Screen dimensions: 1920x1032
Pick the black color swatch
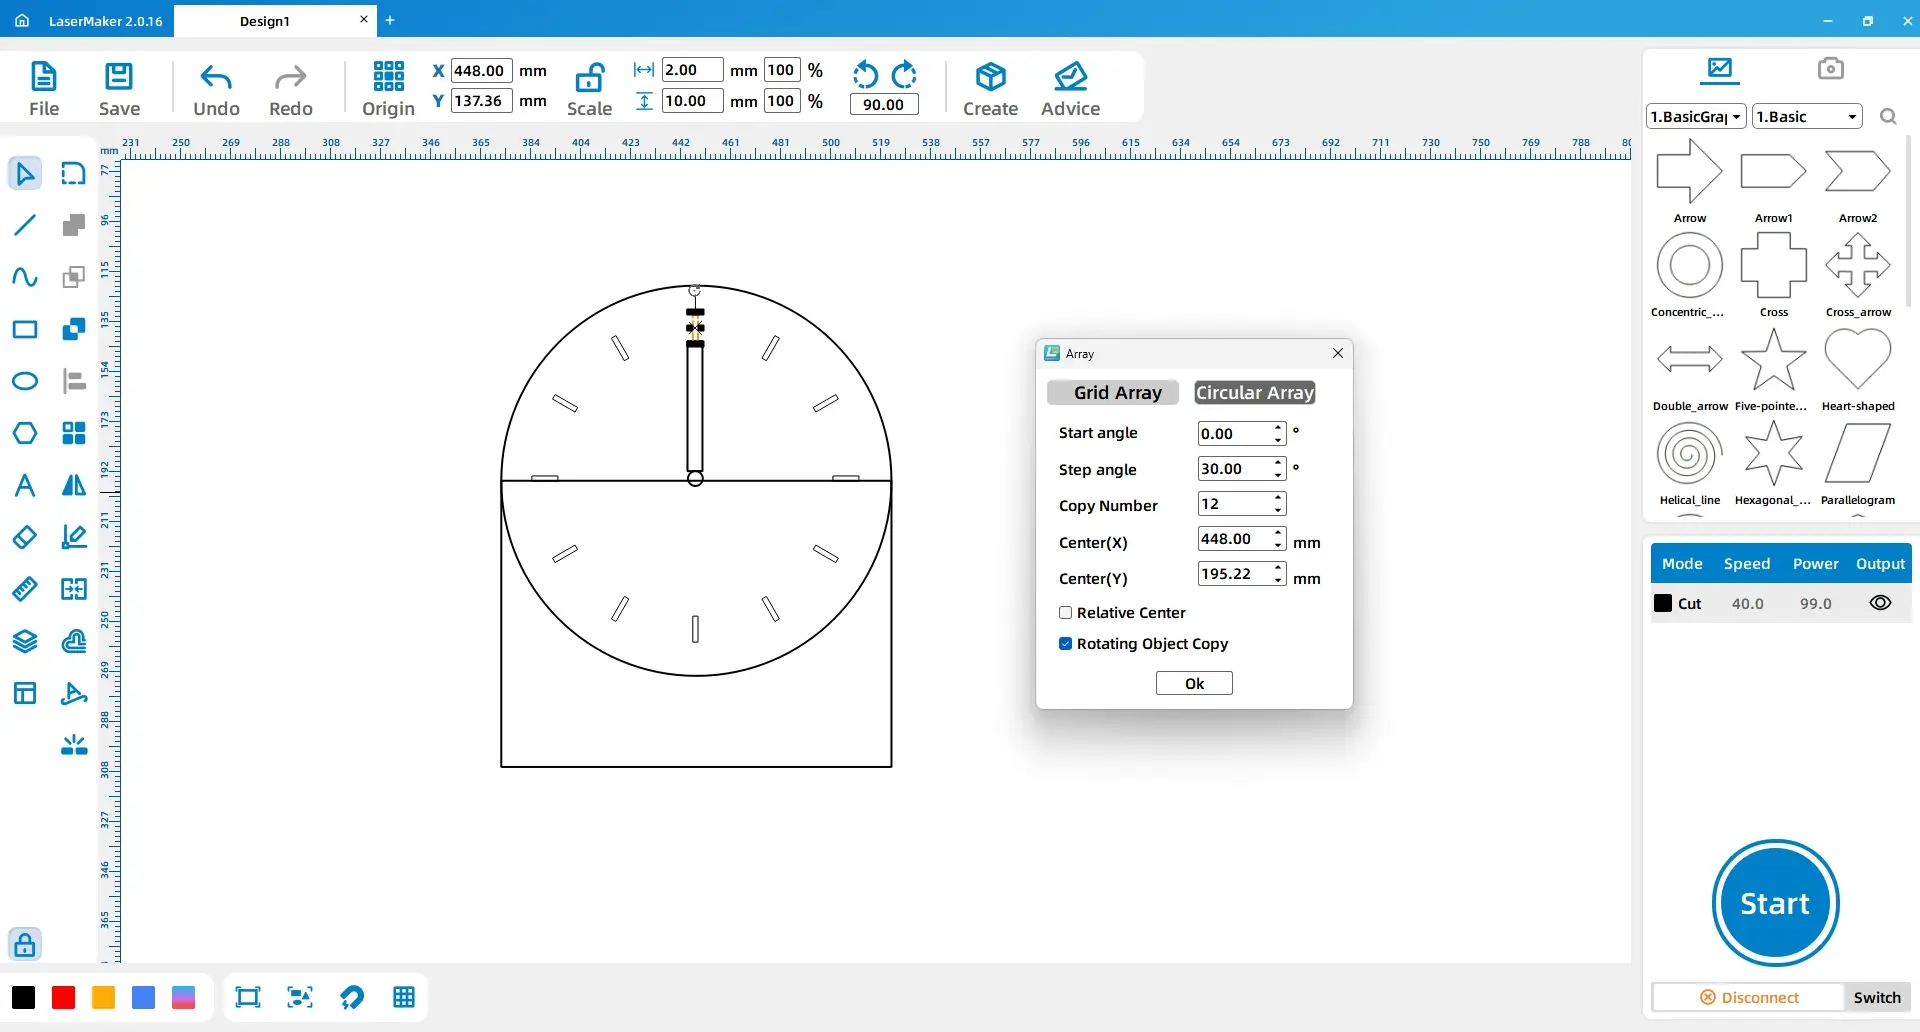pyautogui.click(x=24, y=997)
